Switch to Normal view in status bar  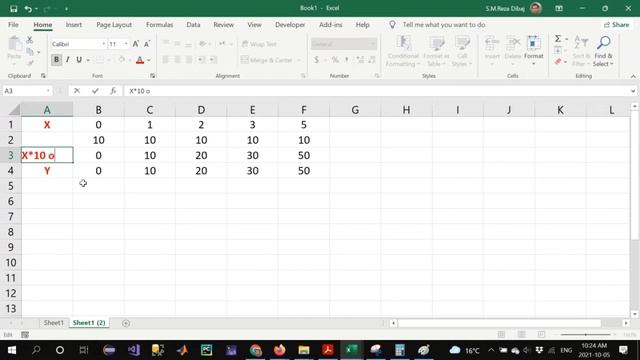[501, 335]
